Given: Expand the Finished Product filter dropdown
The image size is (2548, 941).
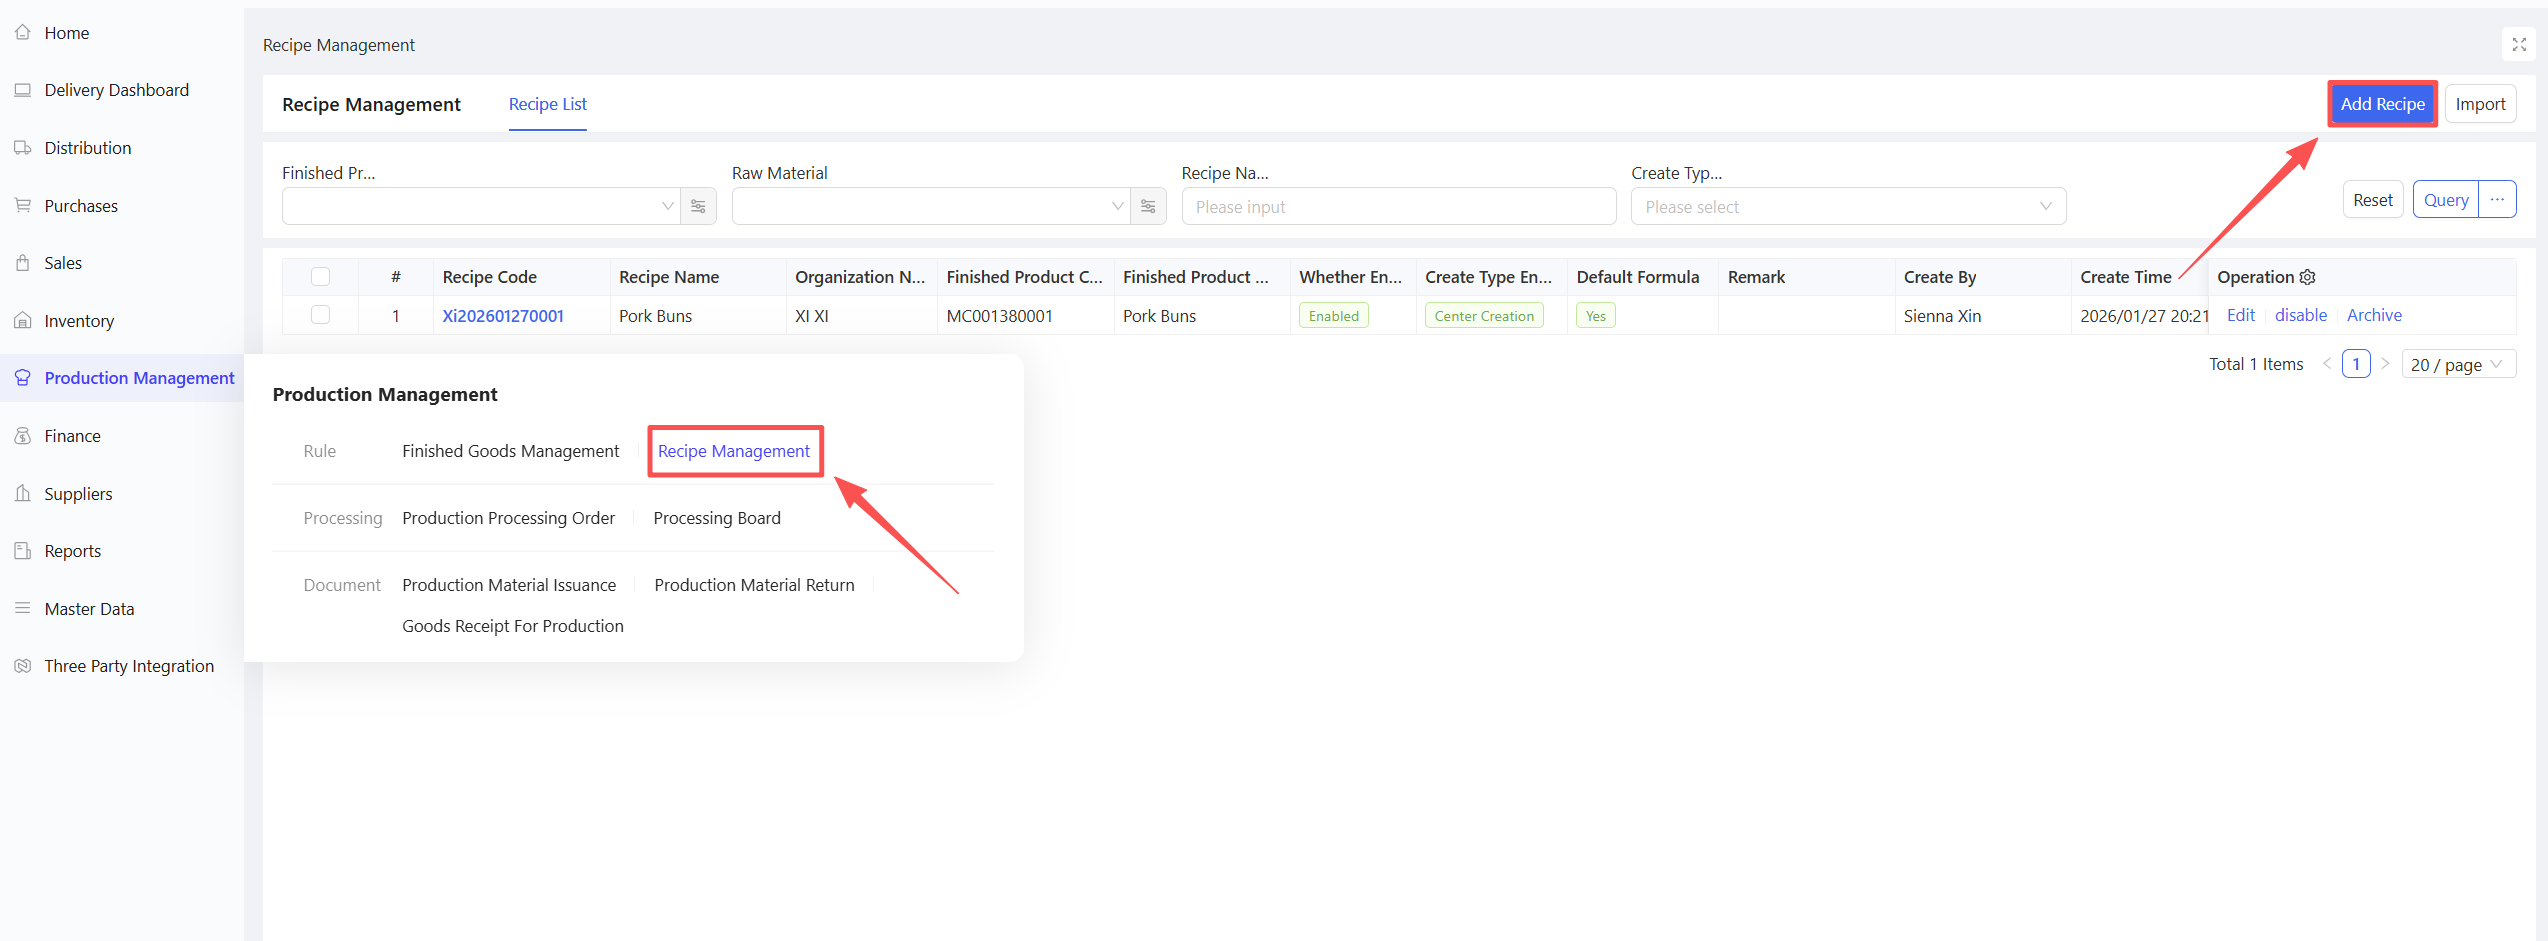Looking at the screenshot, I should tap(481, 207).
